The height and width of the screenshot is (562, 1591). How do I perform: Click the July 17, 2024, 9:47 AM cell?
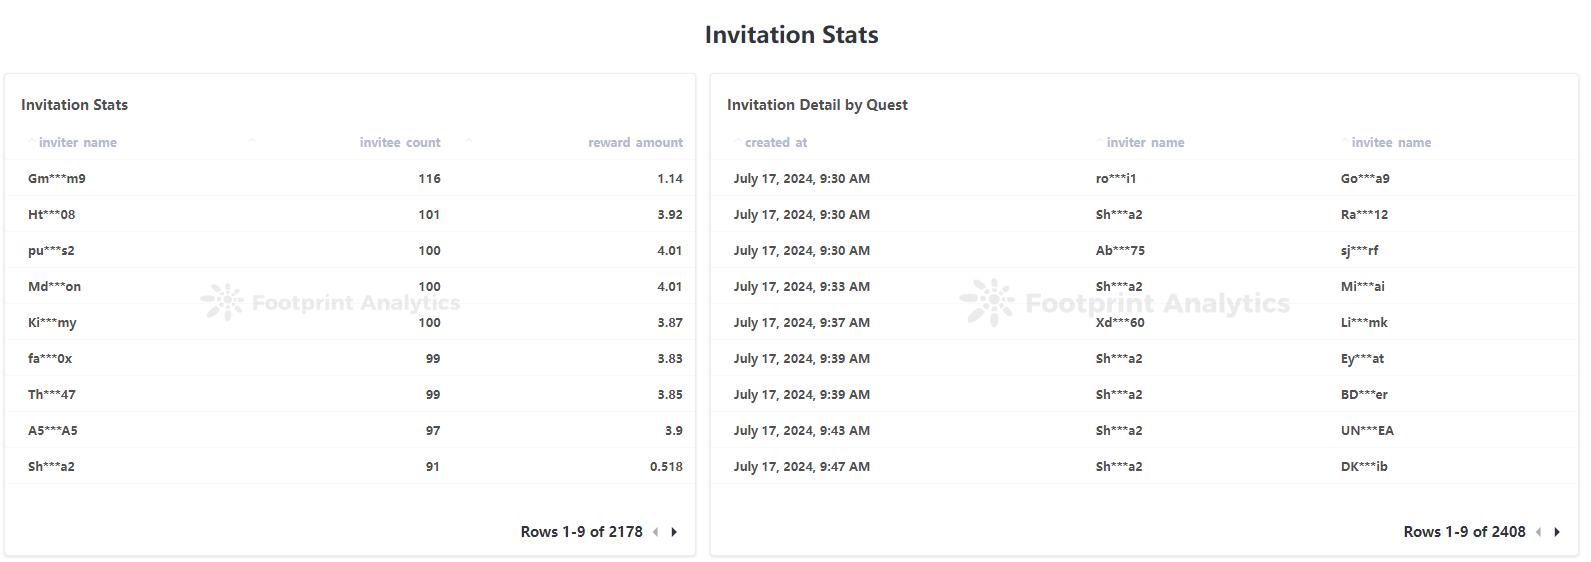click(x=801, y=467)
